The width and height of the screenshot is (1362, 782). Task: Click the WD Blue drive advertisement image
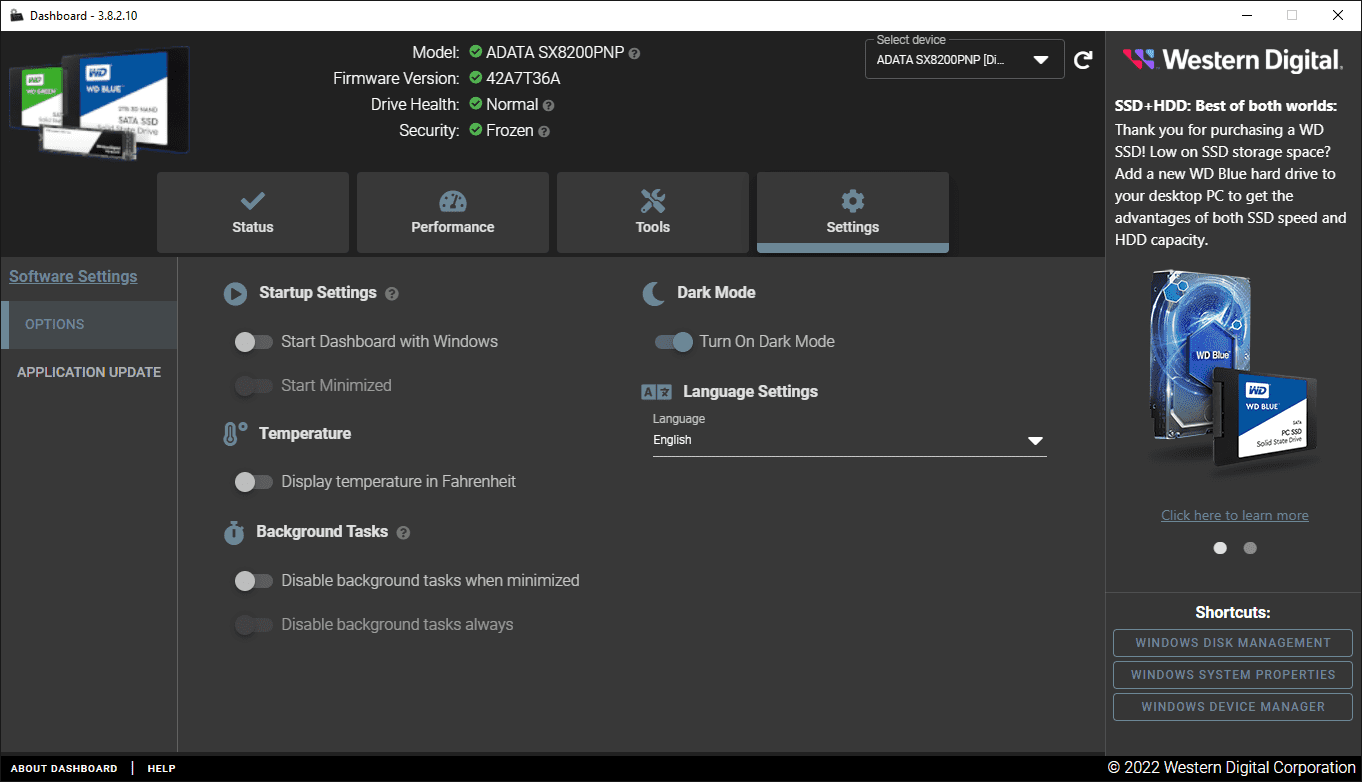[x=1234, y=371]
